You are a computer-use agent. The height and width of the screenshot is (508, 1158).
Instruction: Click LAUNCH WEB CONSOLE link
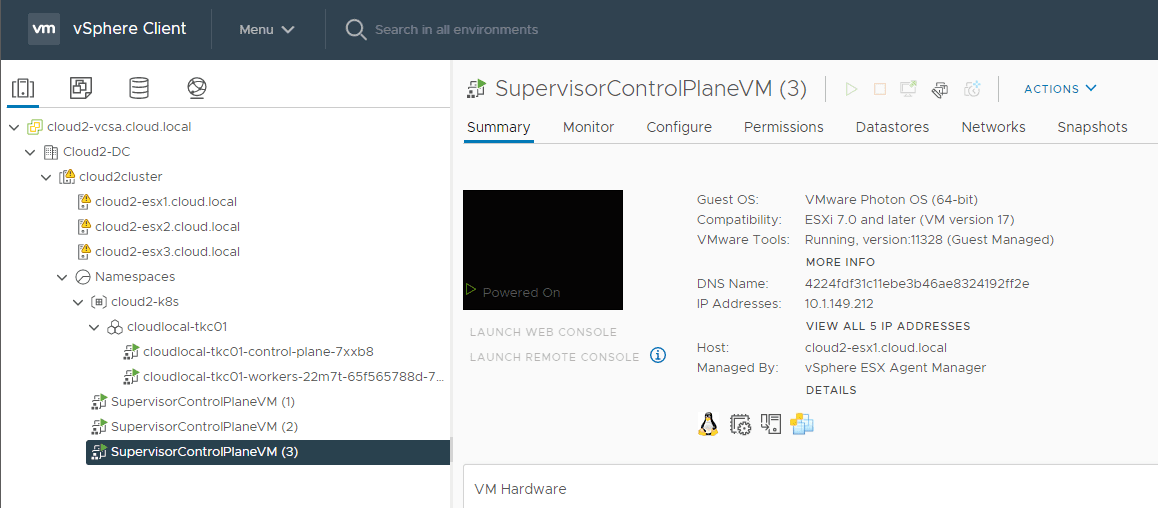coord(543,332)
